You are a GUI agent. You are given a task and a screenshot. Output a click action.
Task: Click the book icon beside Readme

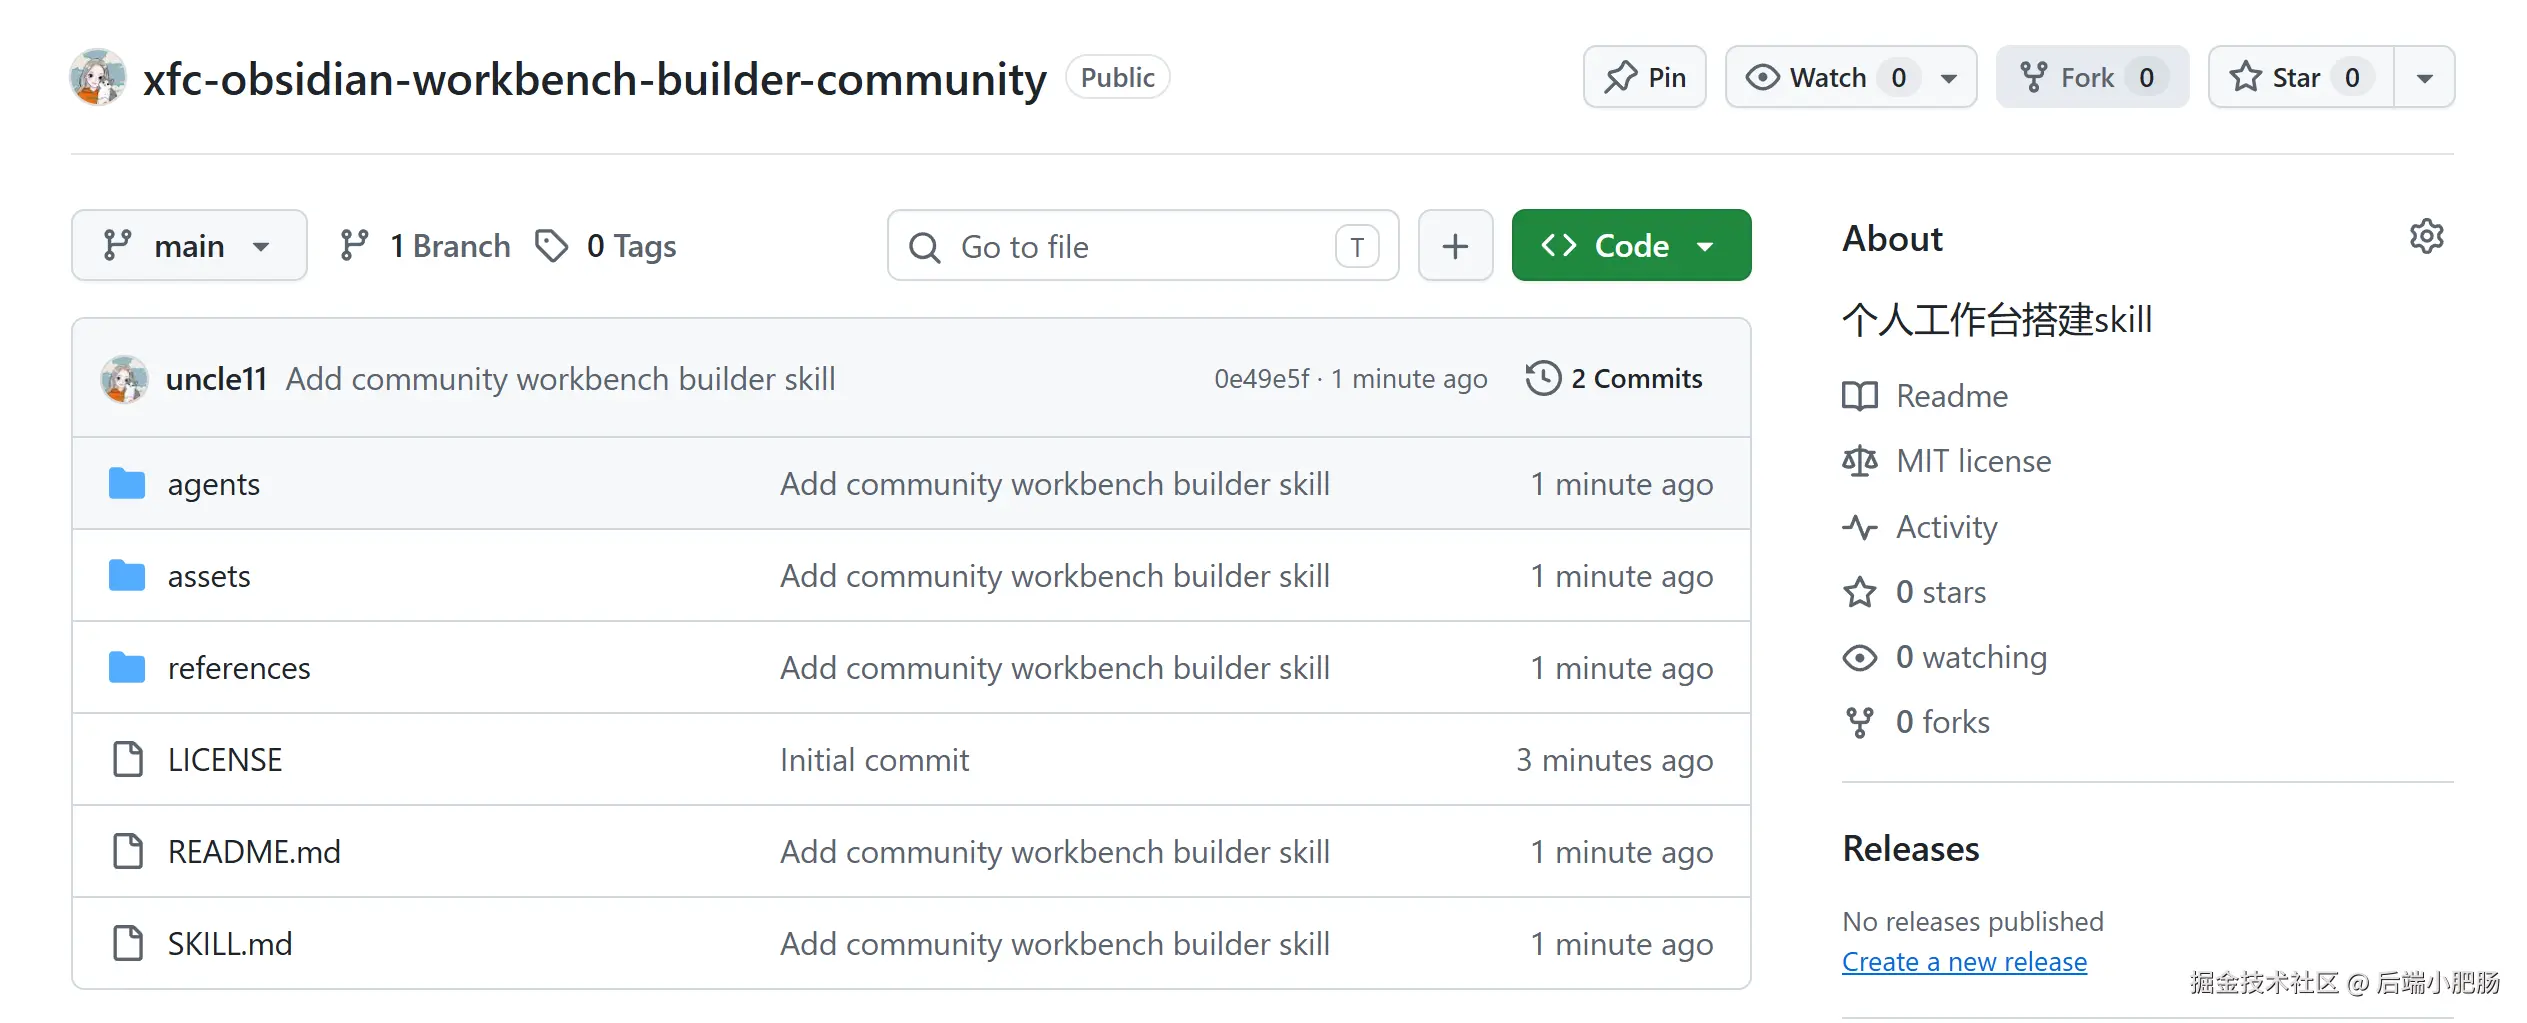pos(1860,396)
